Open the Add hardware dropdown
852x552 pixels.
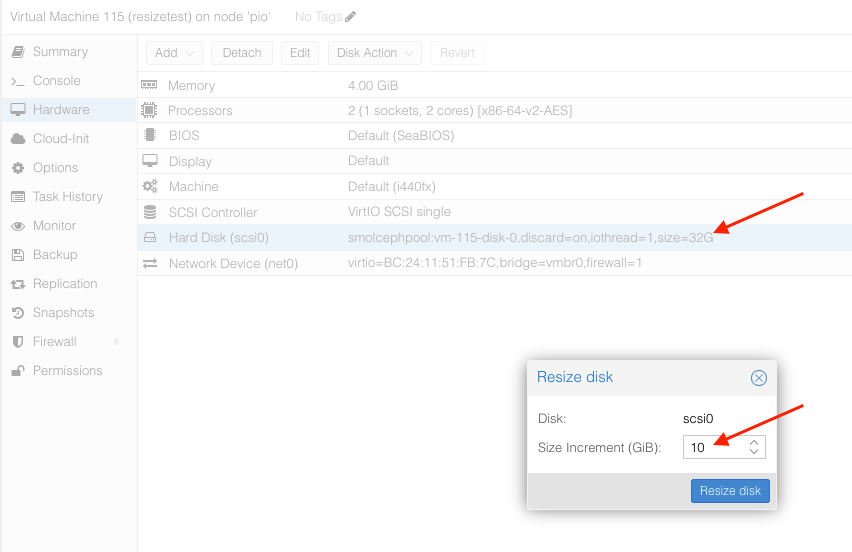coord(175,53)
